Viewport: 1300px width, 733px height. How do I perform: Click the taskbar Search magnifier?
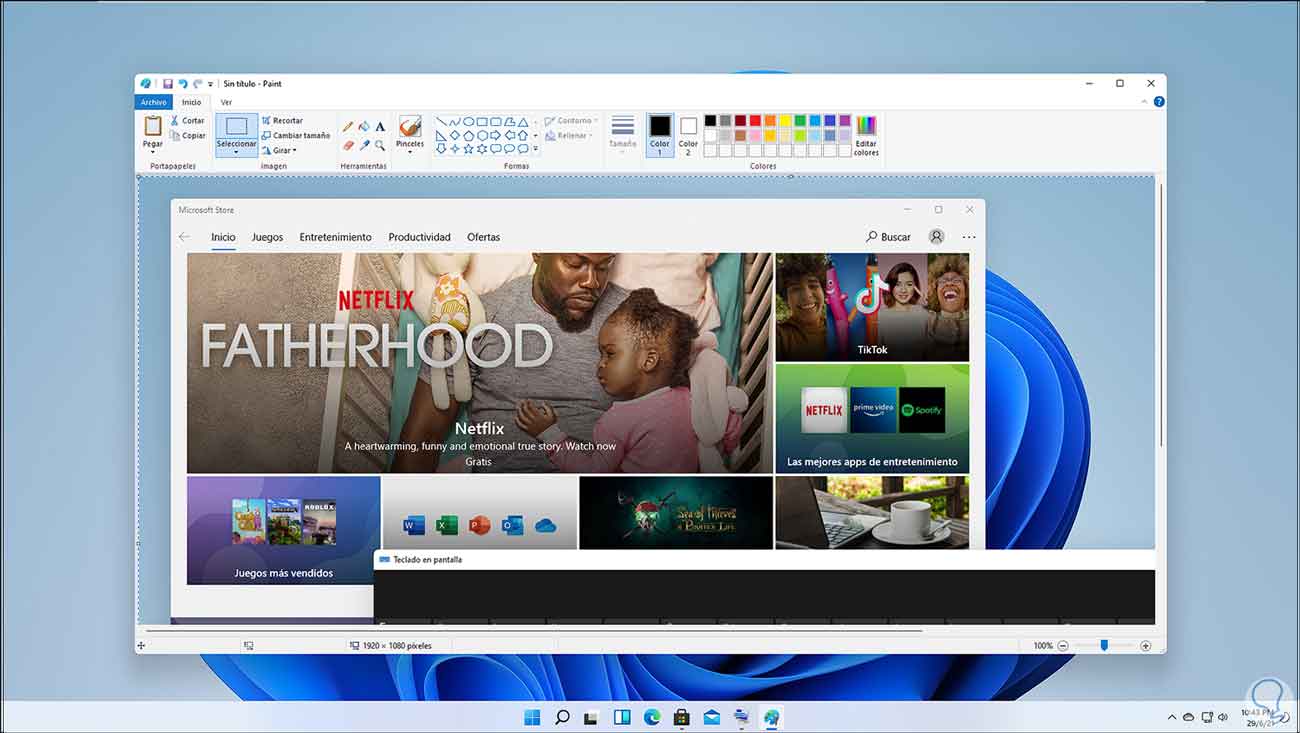[562, 717]
